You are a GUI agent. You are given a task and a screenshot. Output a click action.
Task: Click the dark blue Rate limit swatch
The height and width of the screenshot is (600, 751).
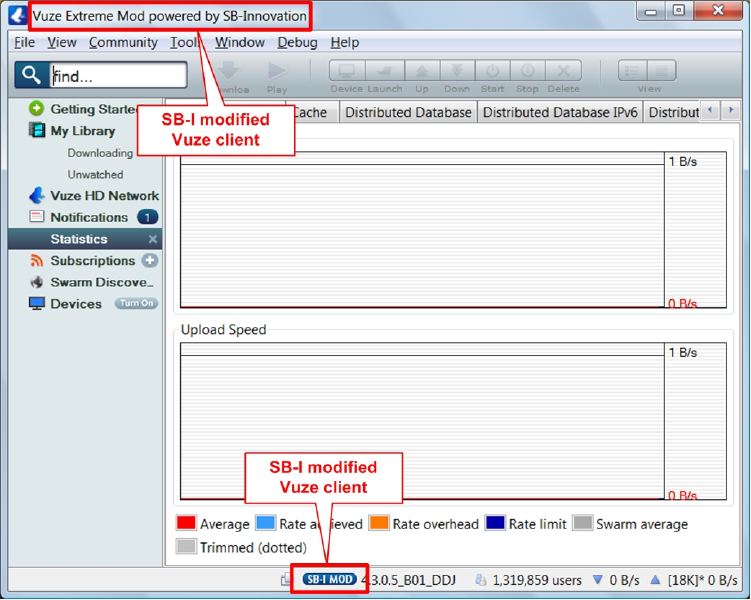click(x=495, y=523)
